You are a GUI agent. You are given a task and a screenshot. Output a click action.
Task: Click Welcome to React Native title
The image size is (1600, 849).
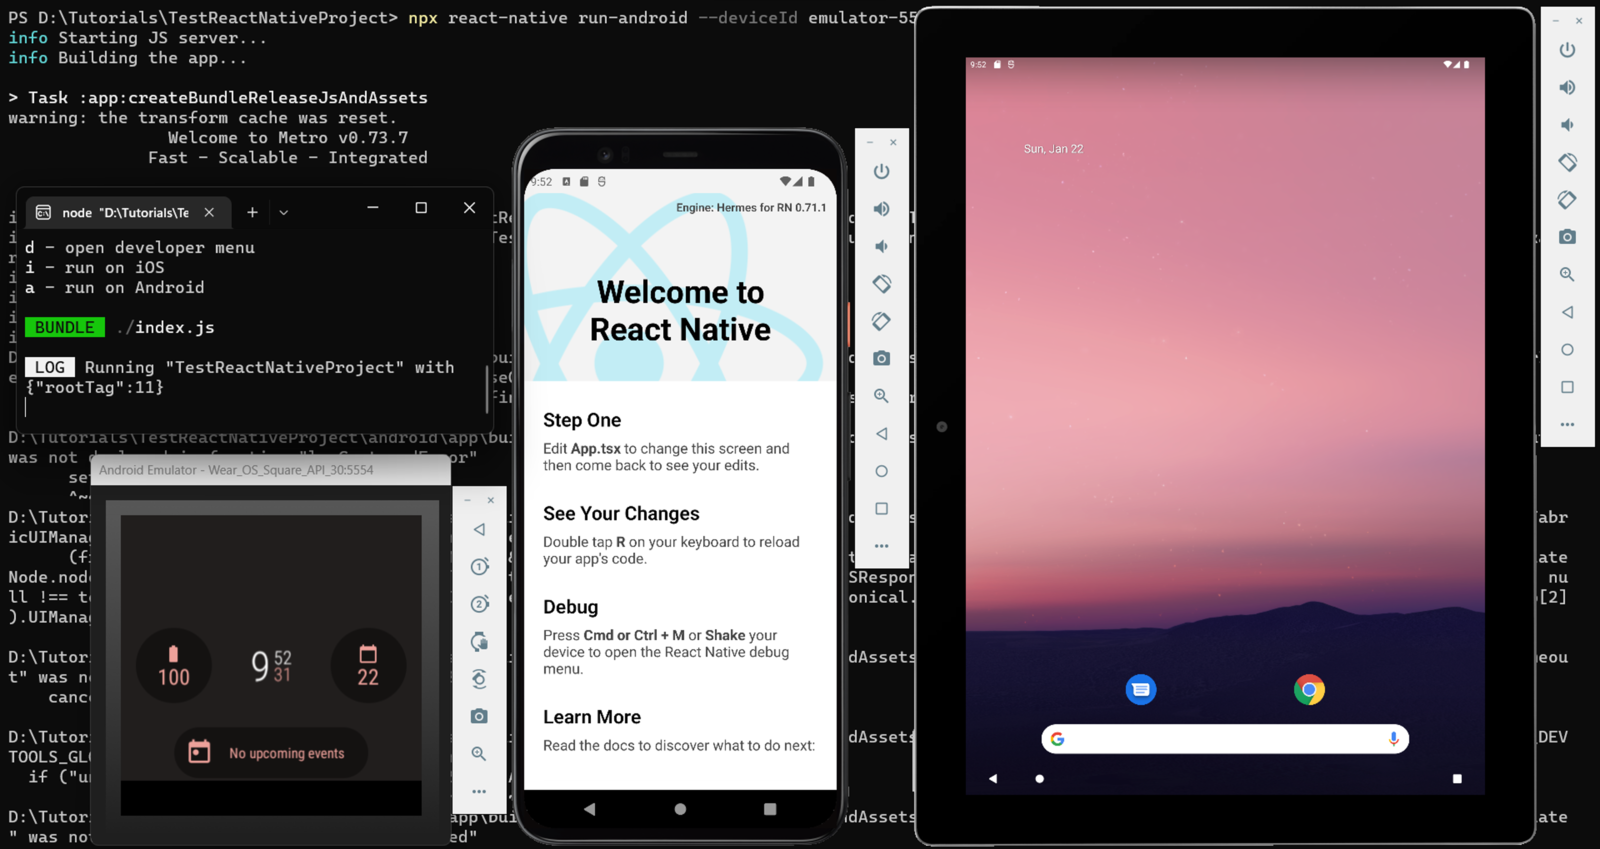click(x=680, y=311)
